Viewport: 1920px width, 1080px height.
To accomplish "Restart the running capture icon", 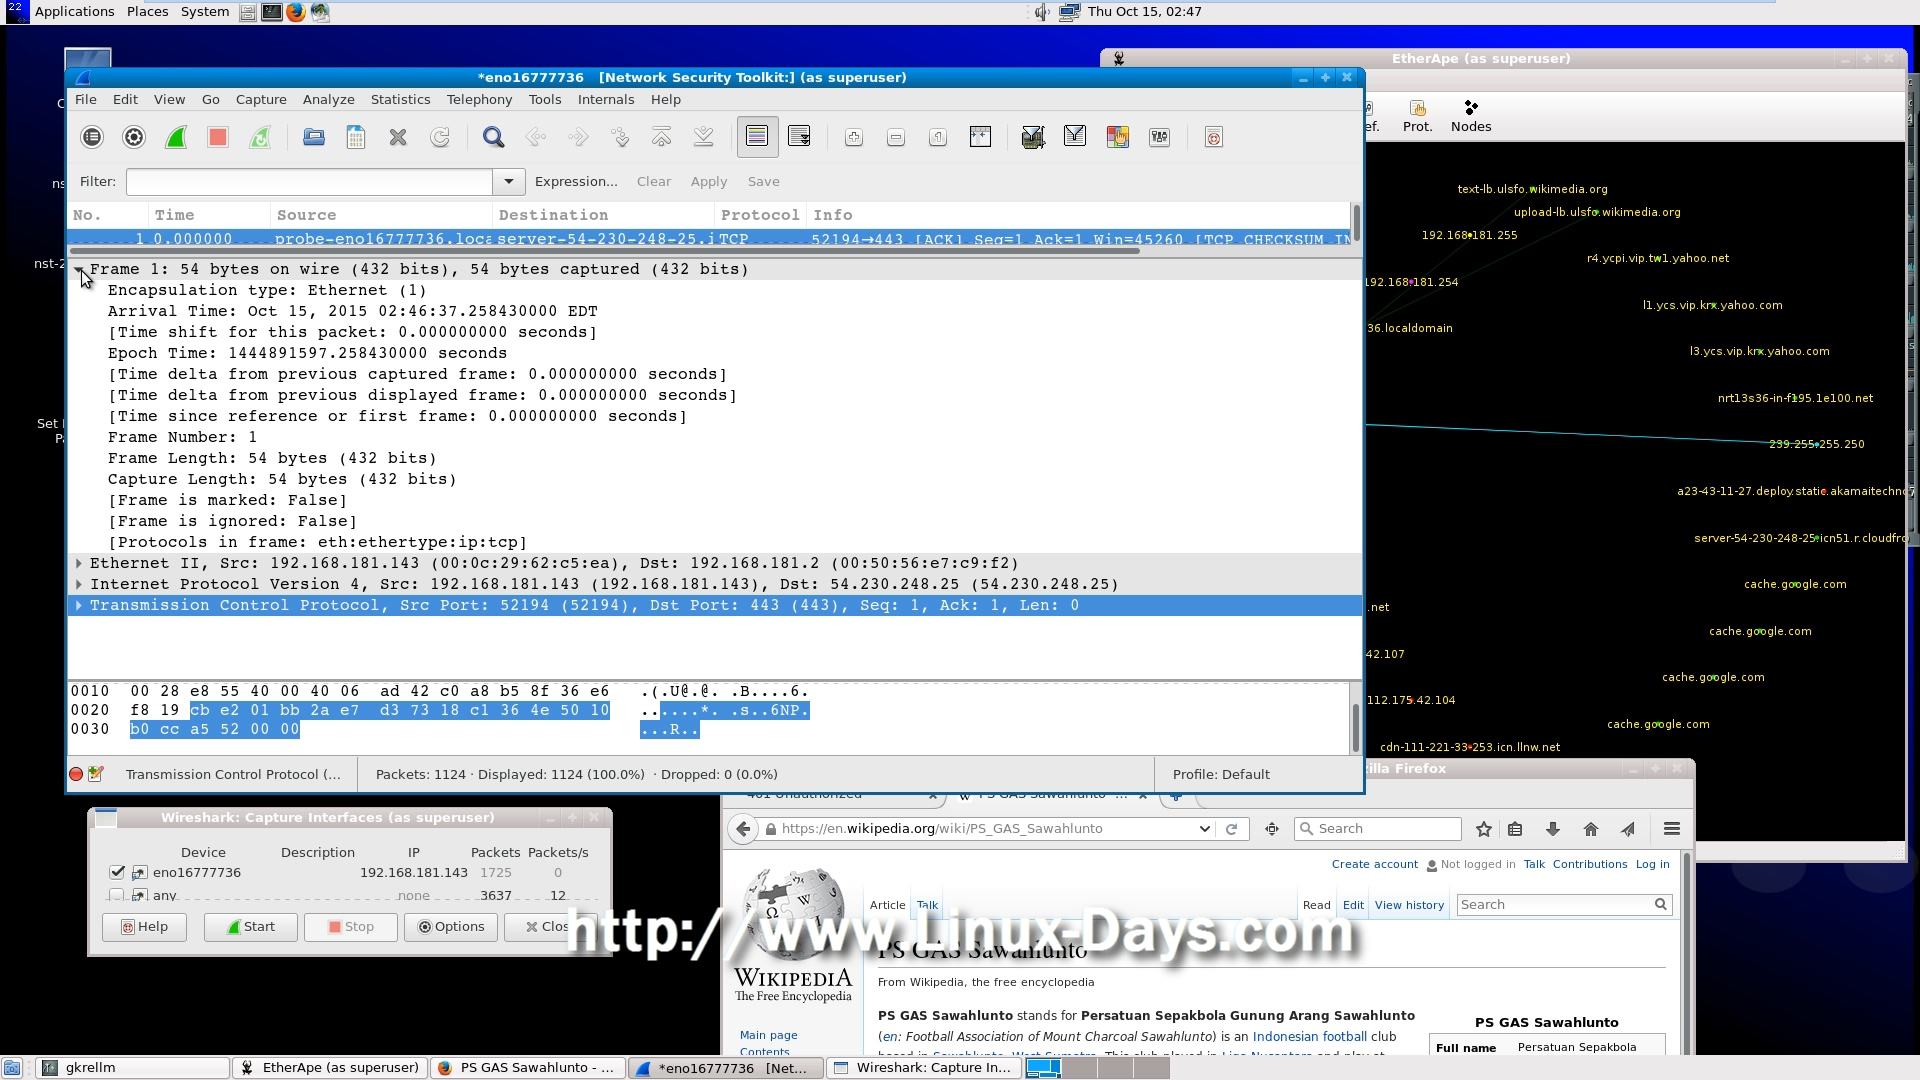I will pyautogui.click(x=260, y=137).
